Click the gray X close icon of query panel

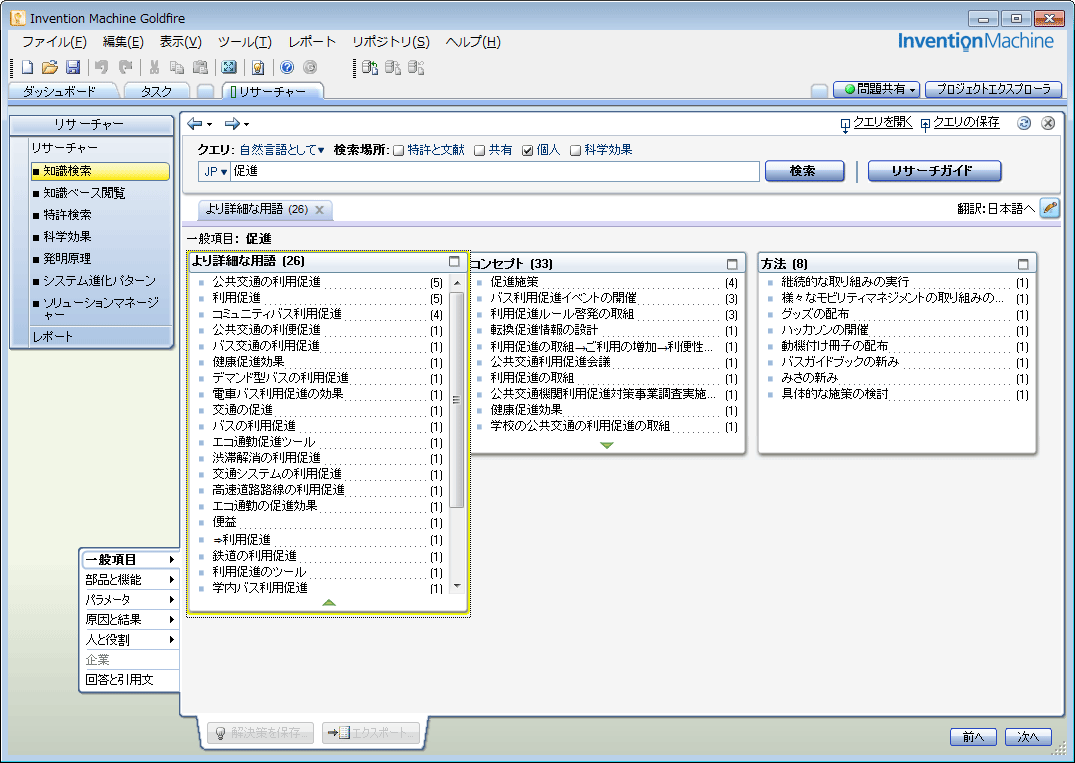pos(1048,123)
